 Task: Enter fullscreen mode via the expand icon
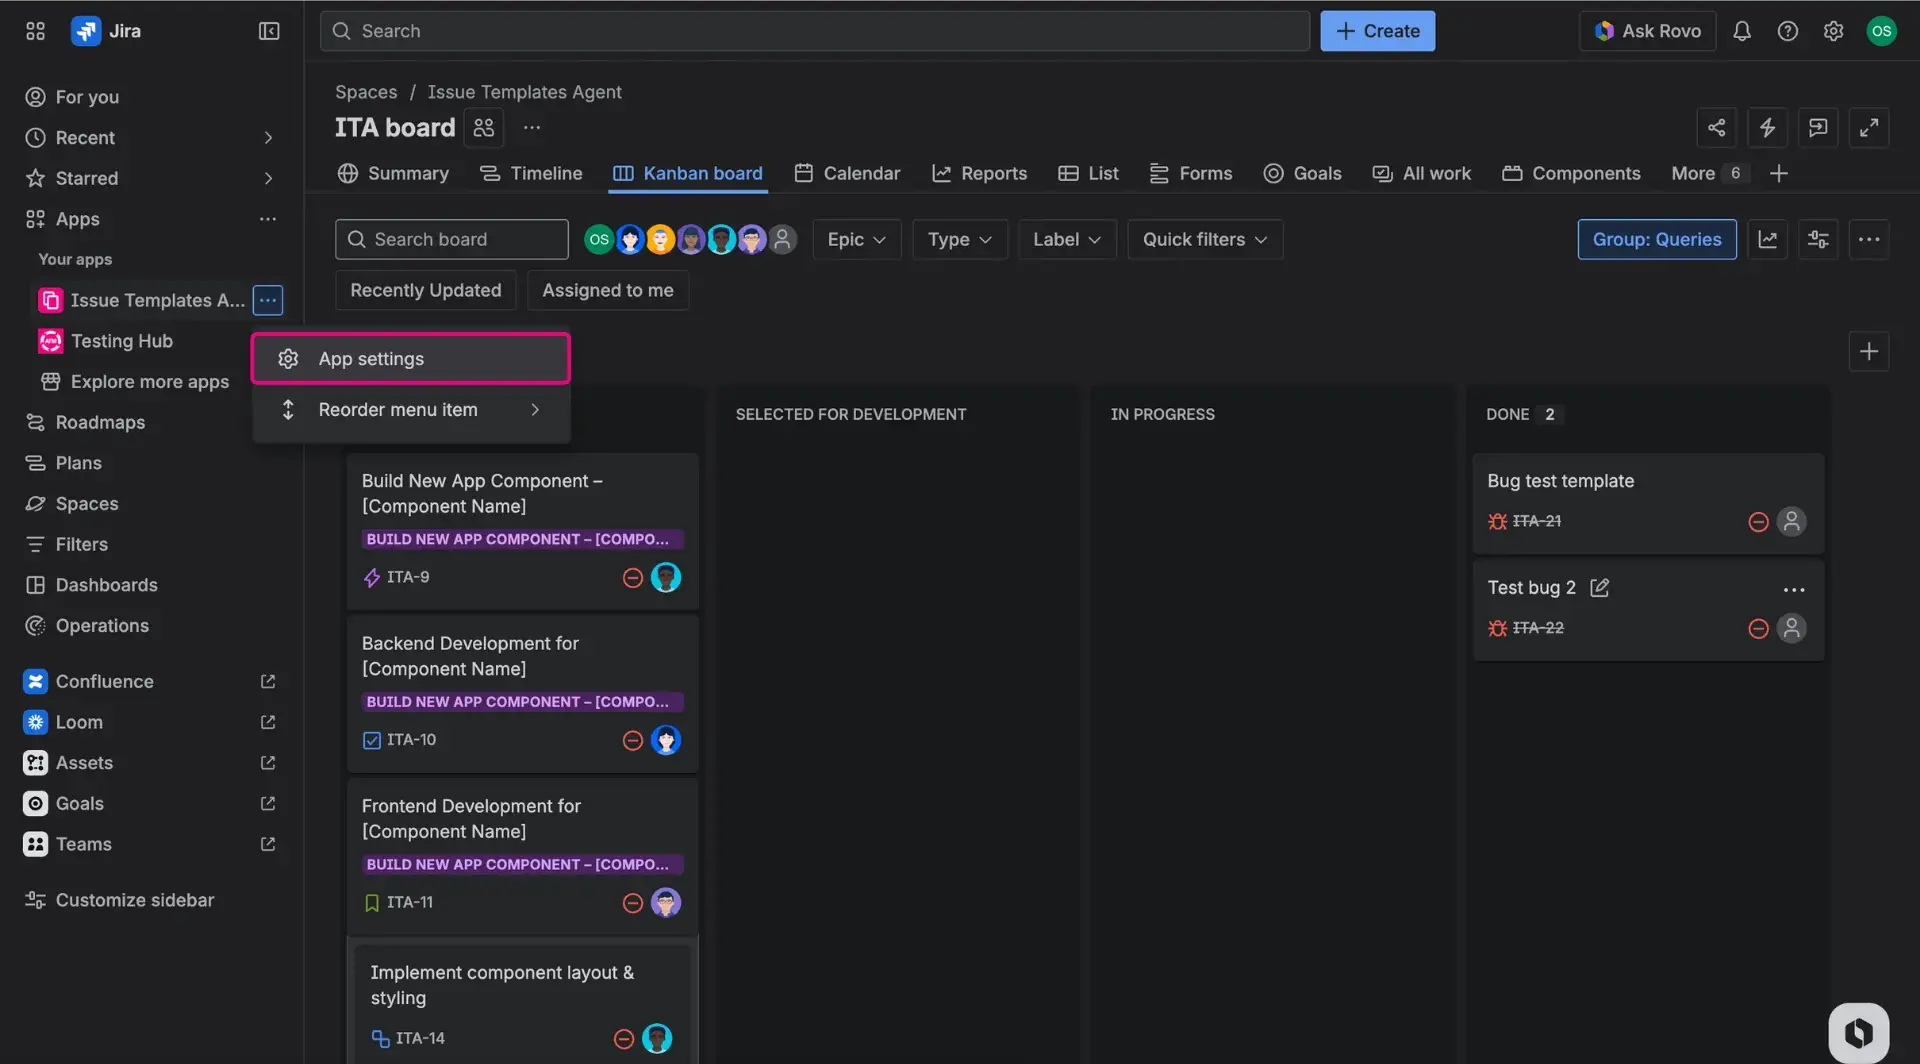point(1869,128)
